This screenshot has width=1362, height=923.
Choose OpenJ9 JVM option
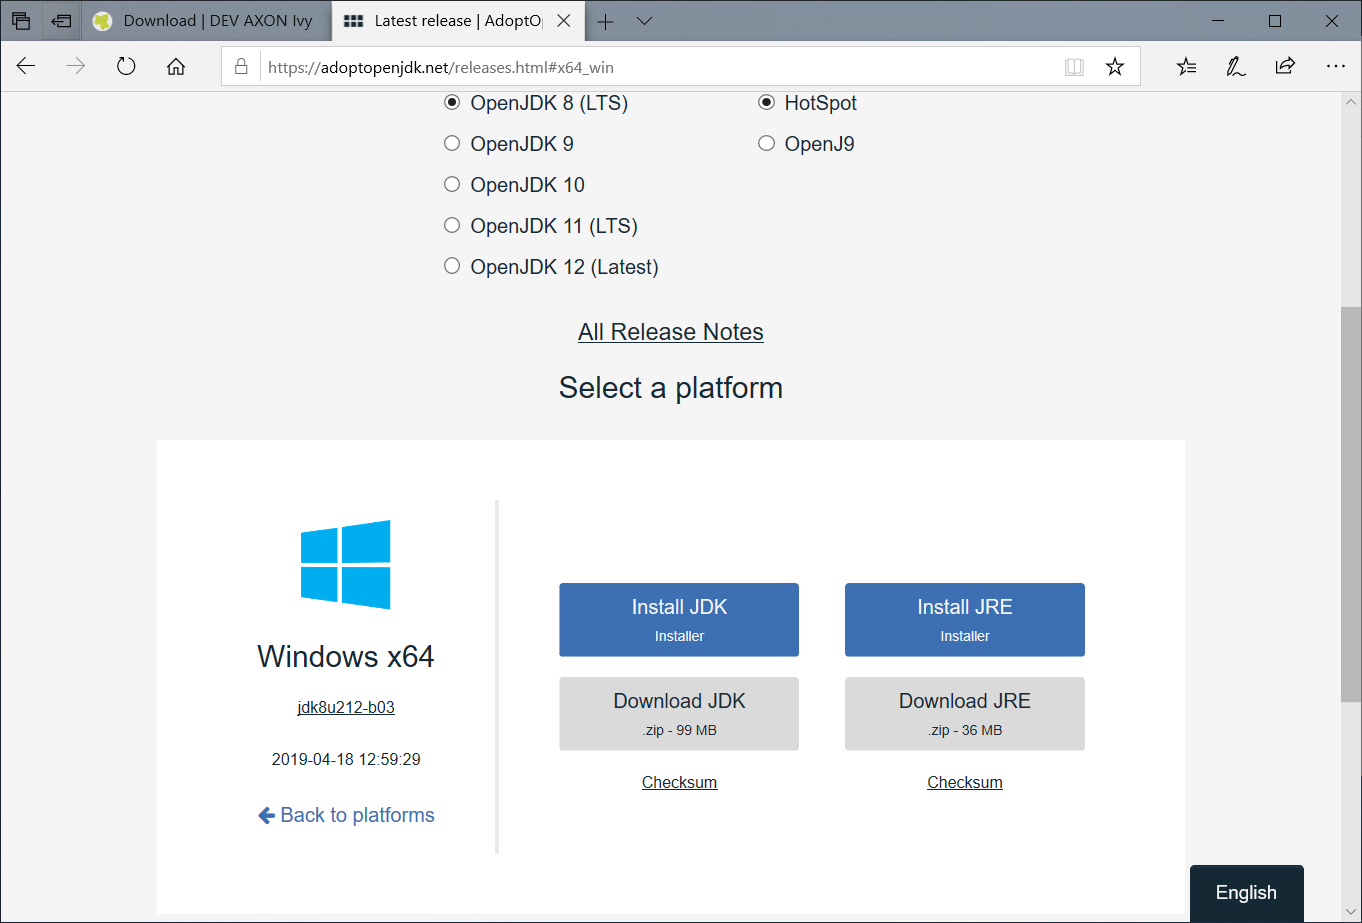click(x=766, y=143)
